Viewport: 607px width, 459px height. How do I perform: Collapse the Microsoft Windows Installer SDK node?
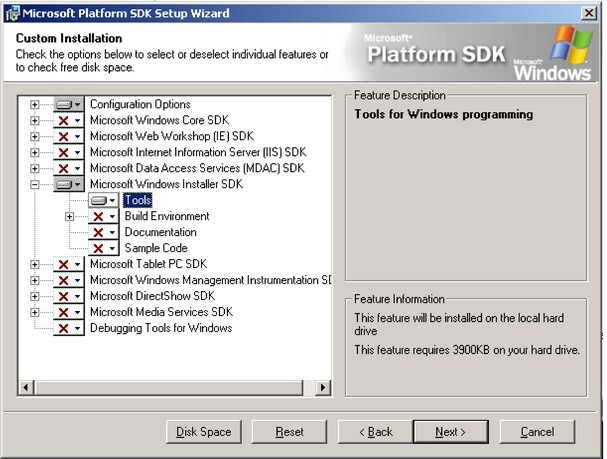34,184
